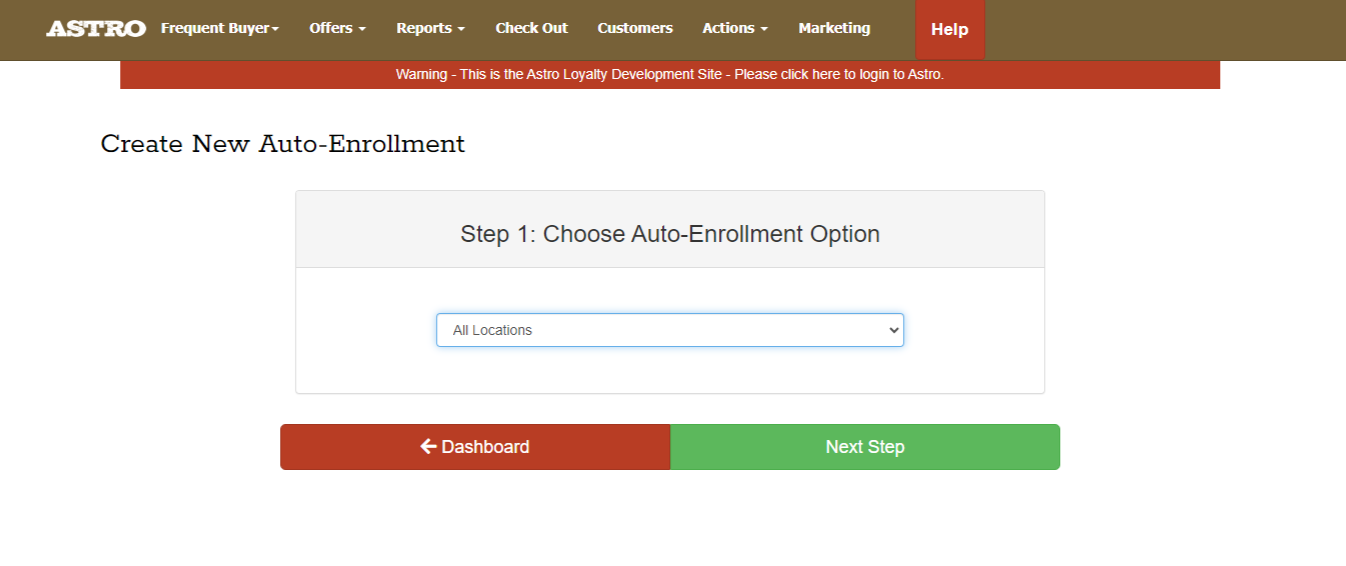The image size is (1346, 566).
Task: Click the caret arrow beside Frequent Buyer
Action: click(276, 29)
